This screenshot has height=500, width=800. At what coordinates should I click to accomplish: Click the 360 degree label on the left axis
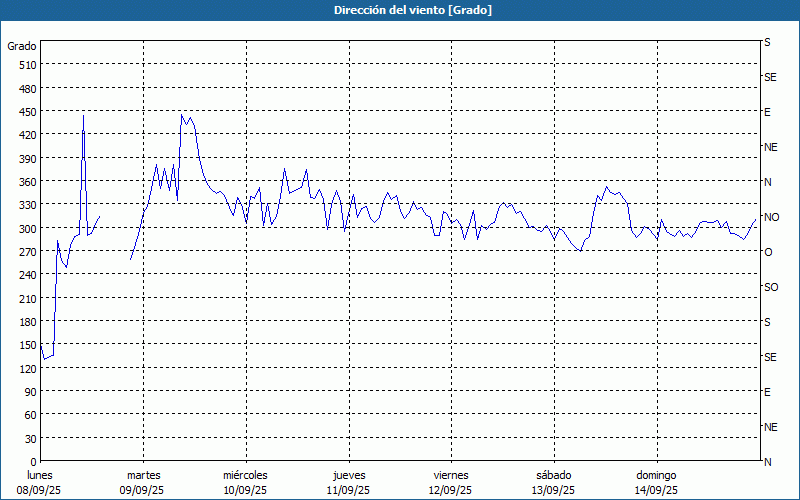[x=26, y=182]
